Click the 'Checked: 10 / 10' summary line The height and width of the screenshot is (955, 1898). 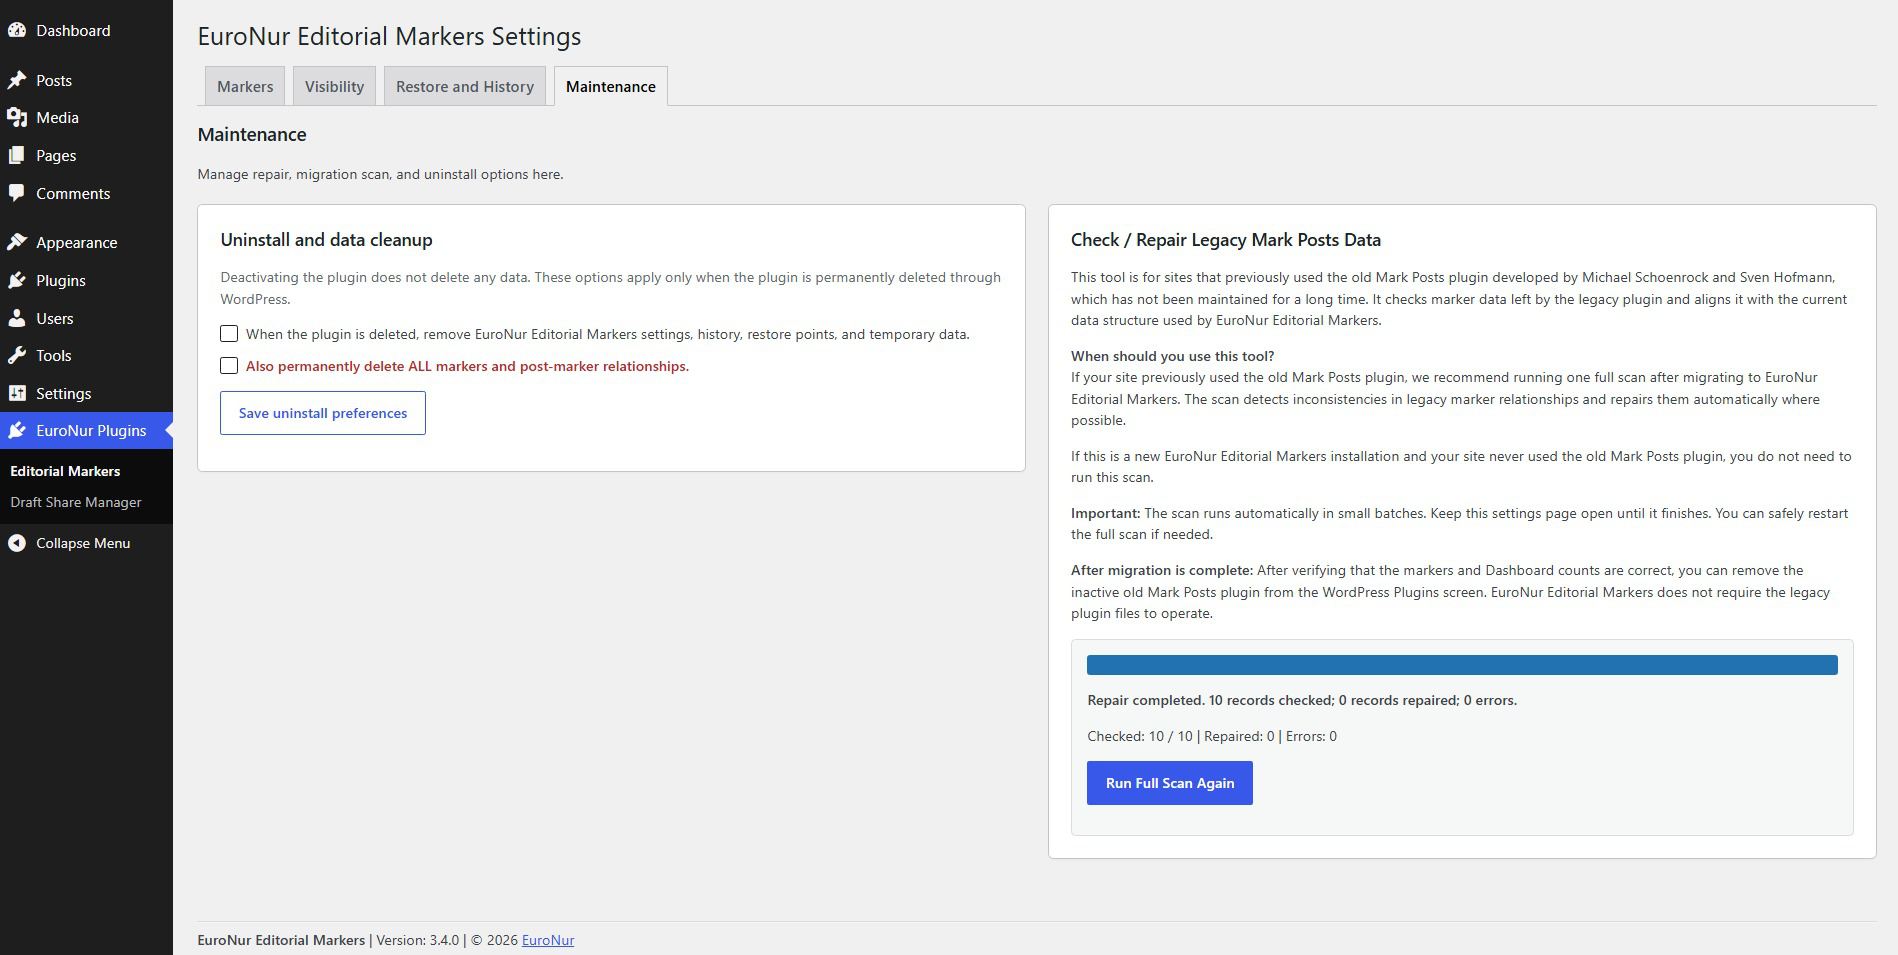point(1212,736)
